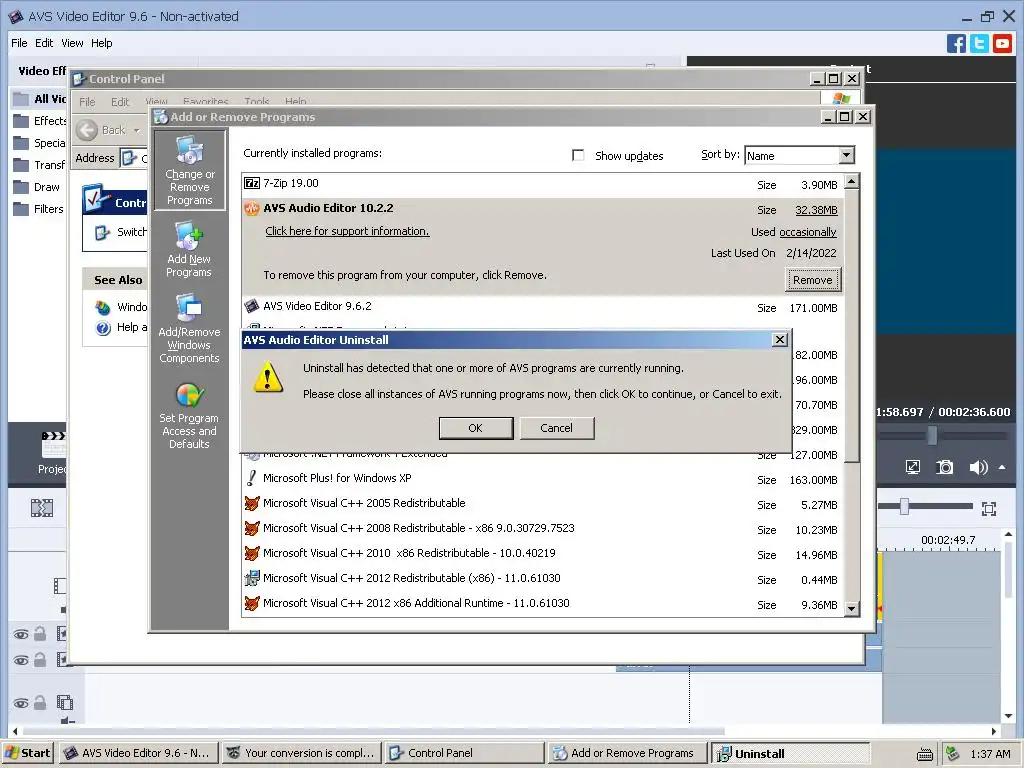Select Visual C++ 2012 x86 Additional Runtime row

[543, 603]
